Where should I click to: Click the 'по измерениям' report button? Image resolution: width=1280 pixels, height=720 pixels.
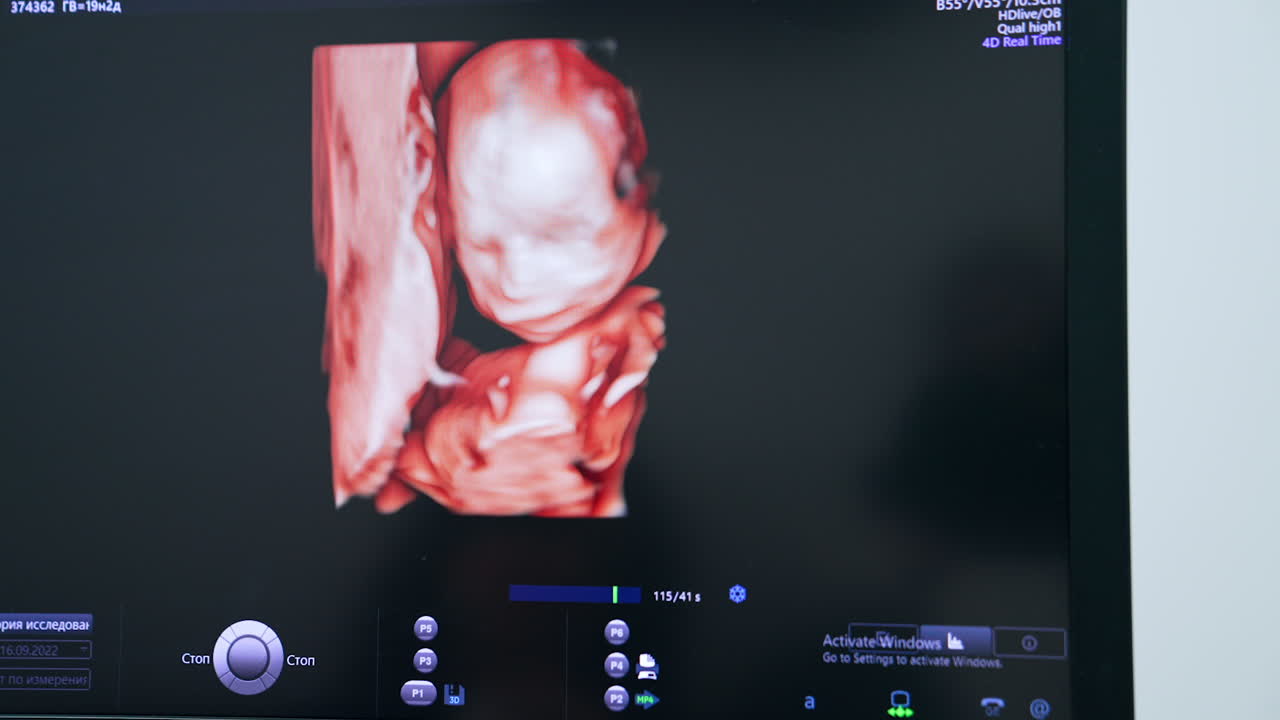coord(45,680)
